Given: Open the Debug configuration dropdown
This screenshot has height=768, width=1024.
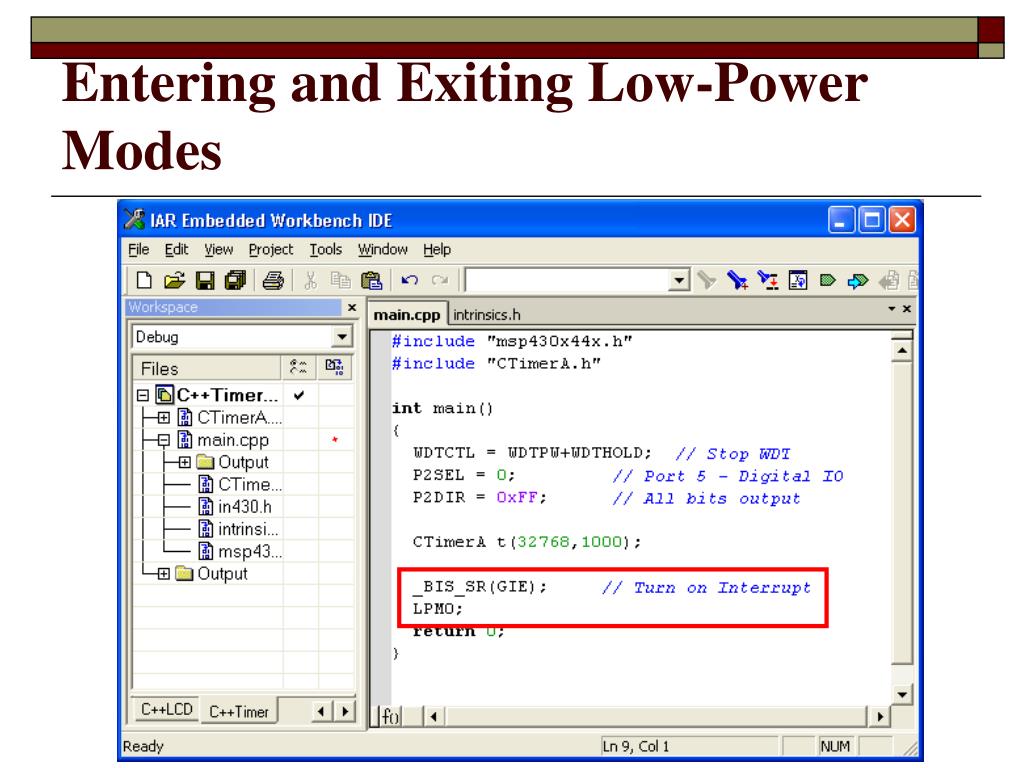Looking at the screenshot, I should tap(342, 337).
